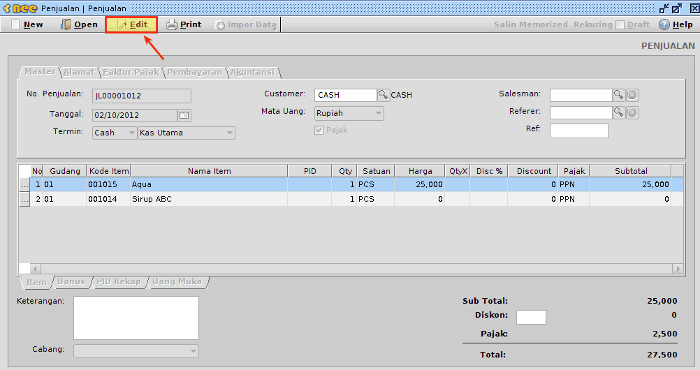Click the ellipsis button on Sirup ABC row
The image size is (700, 370).
(25, 200)
